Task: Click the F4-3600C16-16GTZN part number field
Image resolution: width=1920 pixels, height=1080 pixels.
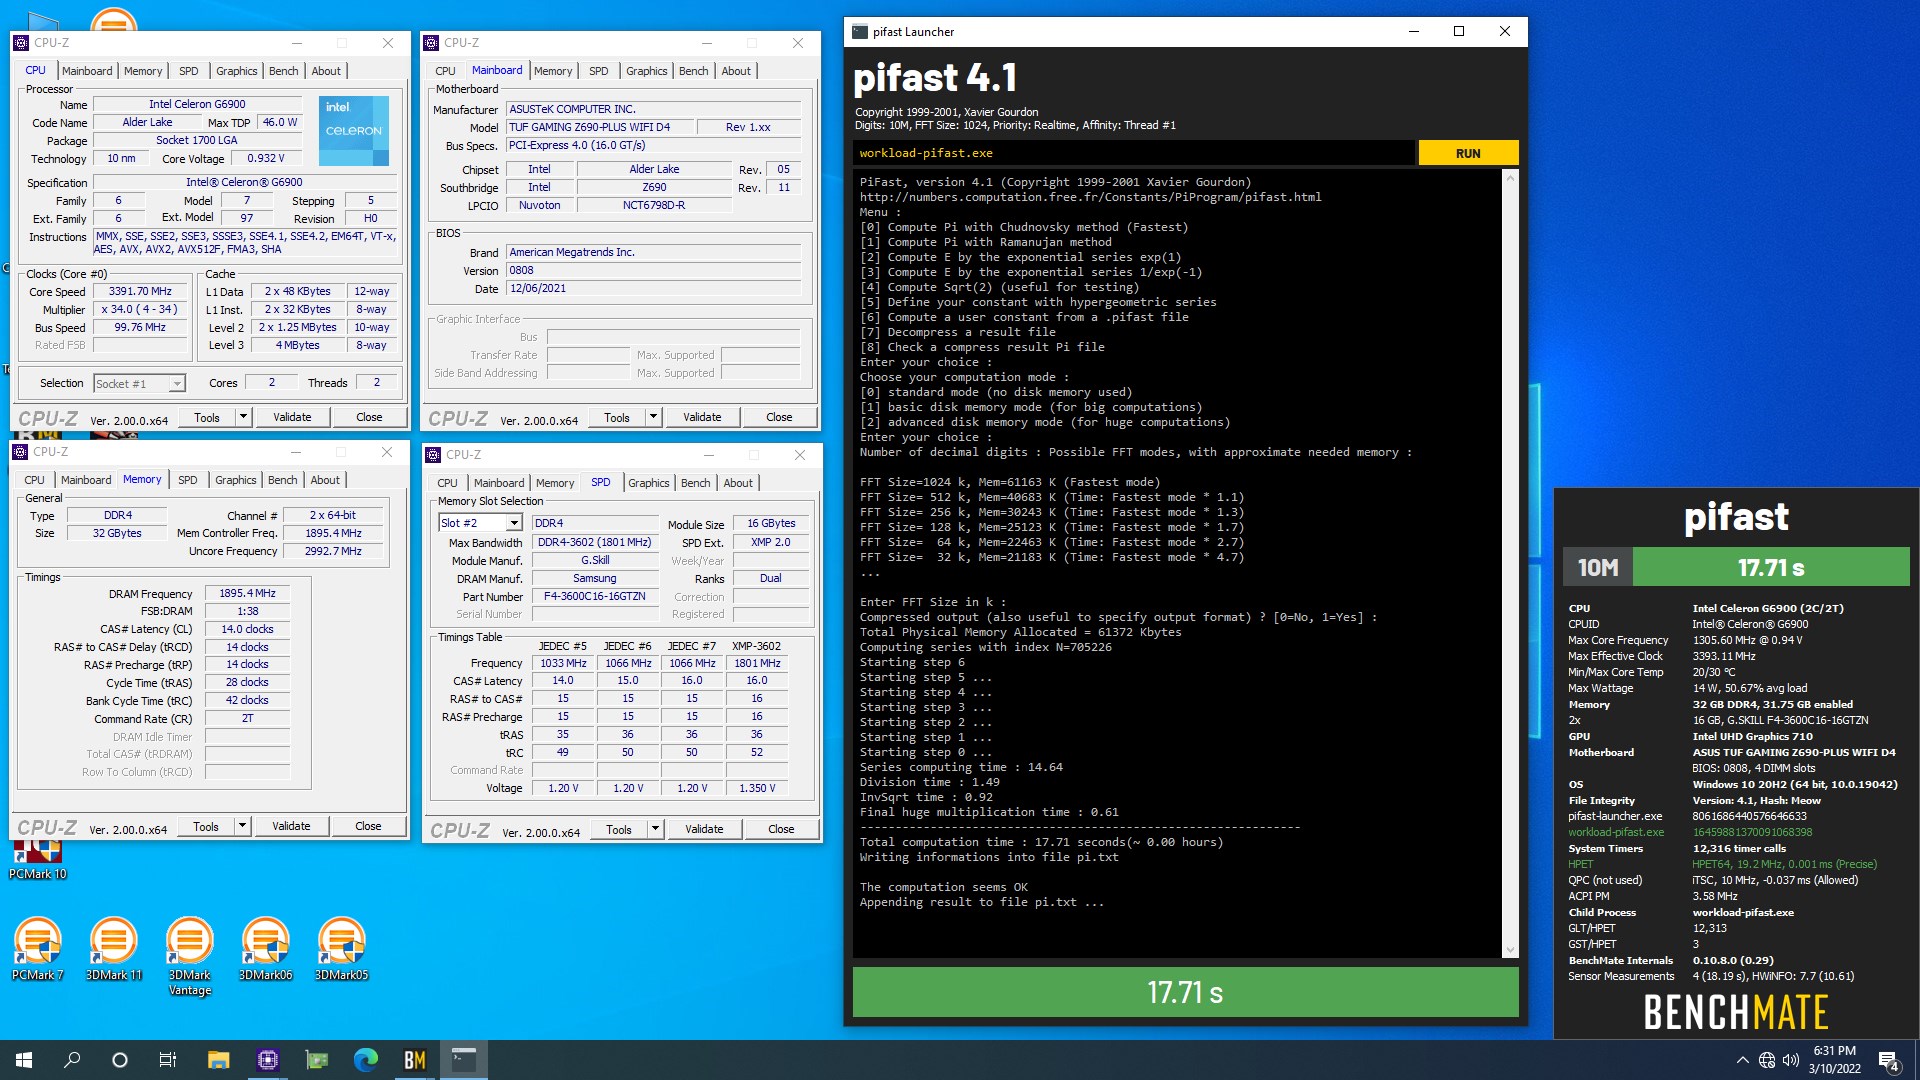Action: click(594, 596)
